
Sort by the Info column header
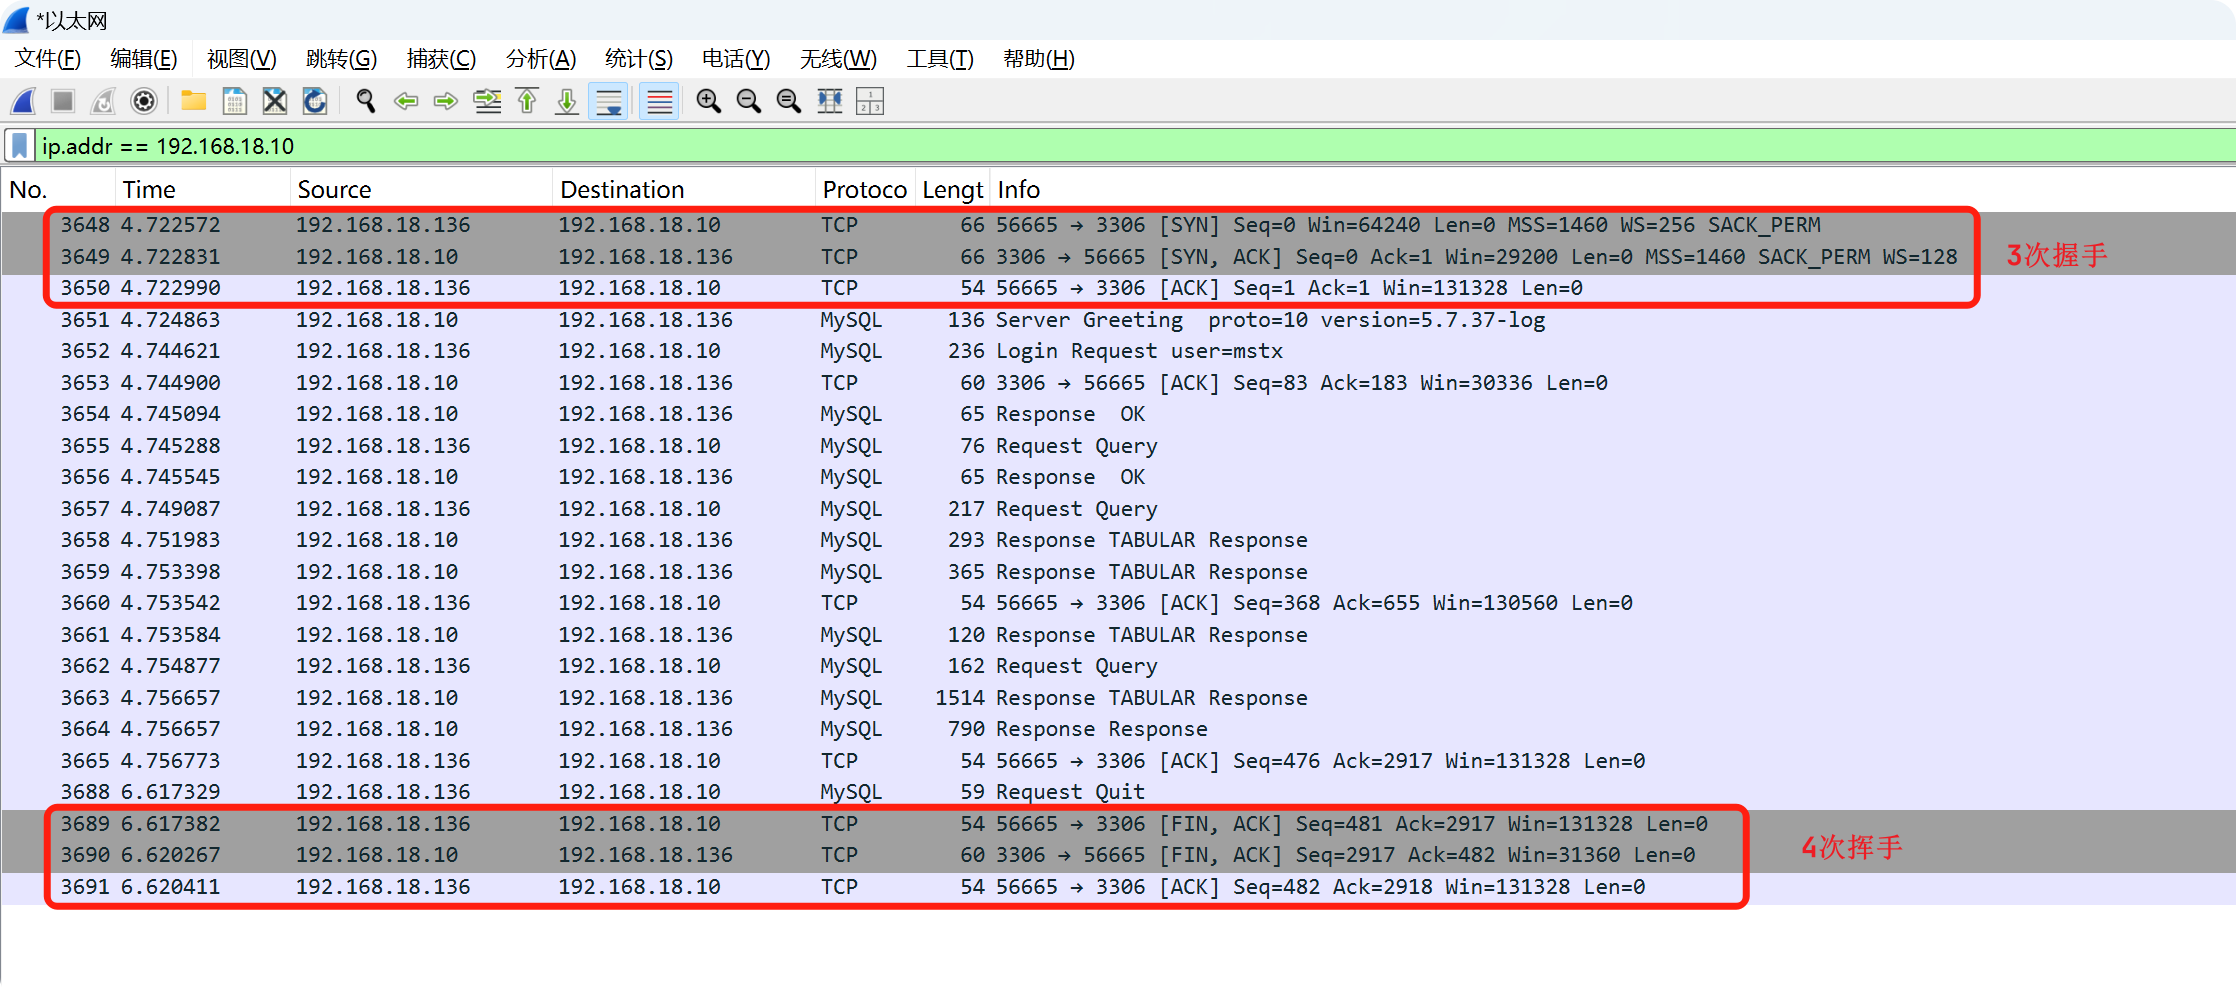[x=1612, y=190]
